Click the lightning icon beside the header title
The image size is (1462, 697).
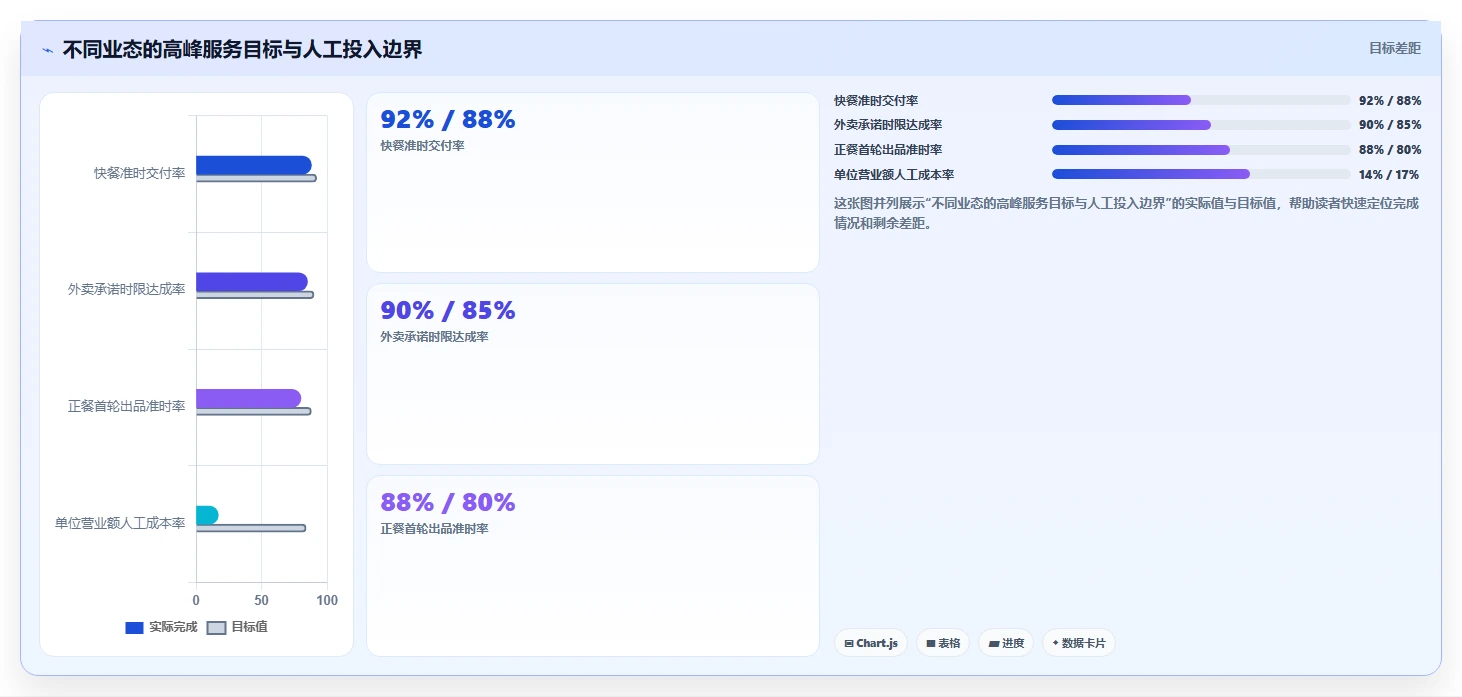tap(47, 50)
